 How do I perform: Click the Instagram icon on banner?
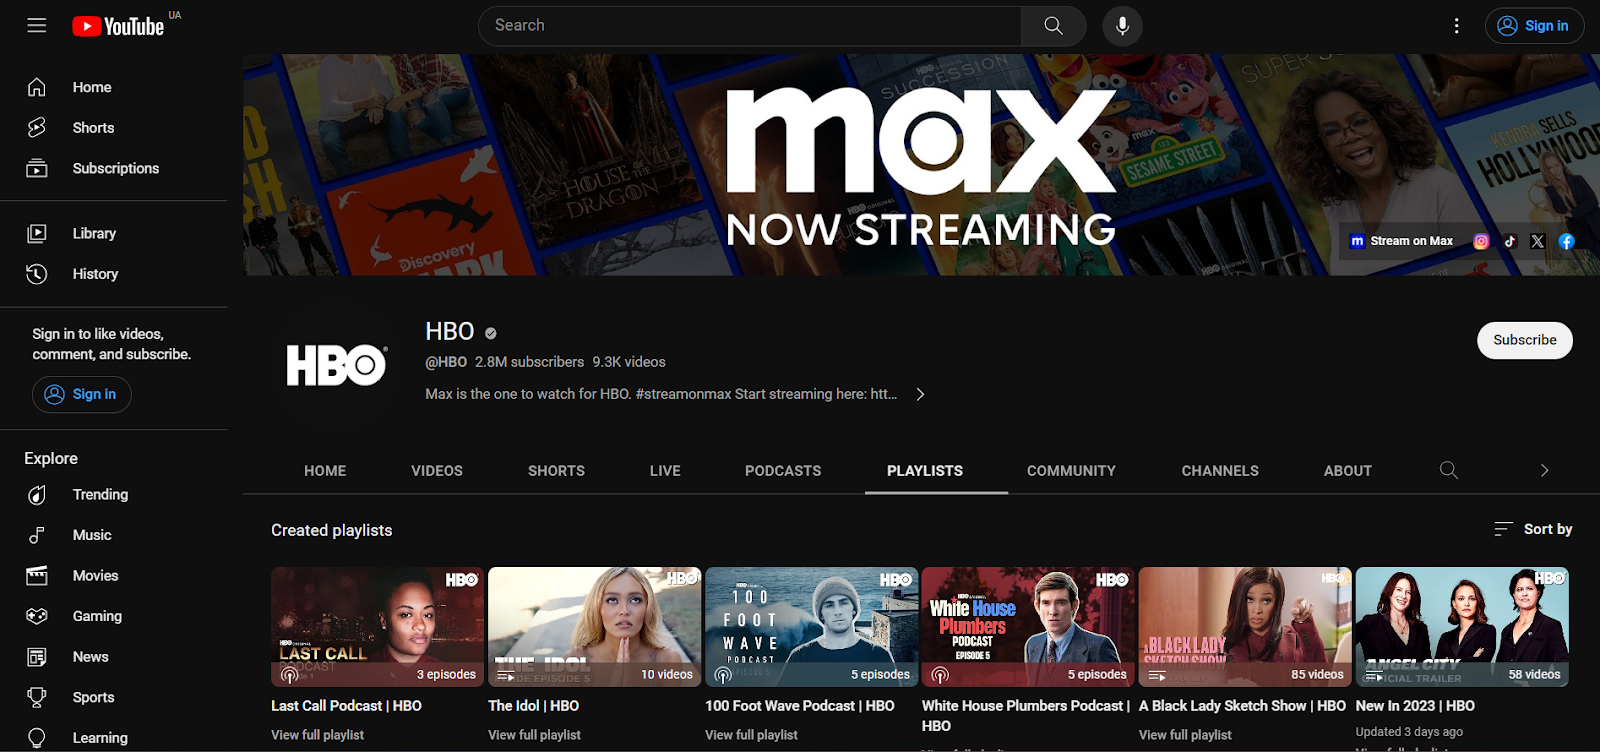1481,241
